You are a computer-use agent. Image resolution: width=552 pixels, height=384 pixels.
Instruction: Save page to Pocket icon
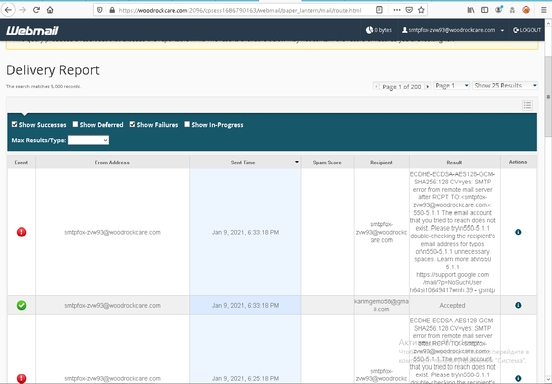pos(409,10)
